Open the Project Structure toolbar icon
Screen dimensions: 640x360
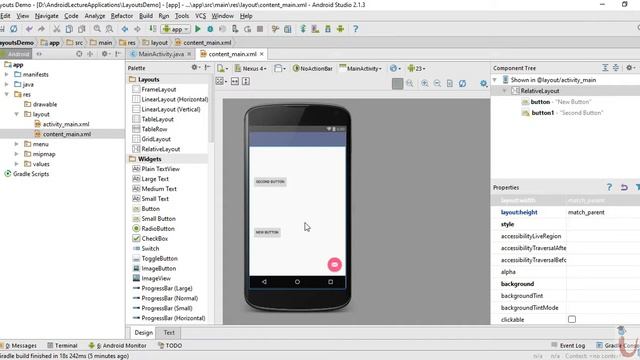point(288,29)
